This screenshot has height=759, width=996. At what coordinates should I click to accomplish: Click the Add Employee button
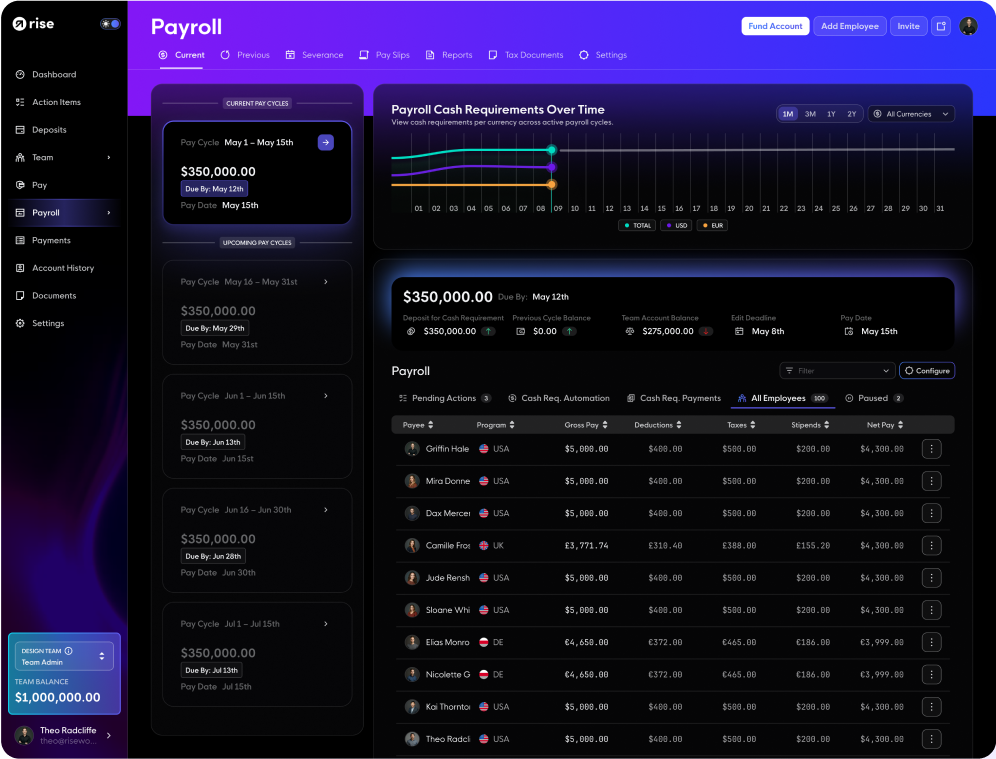click(849, 26)
